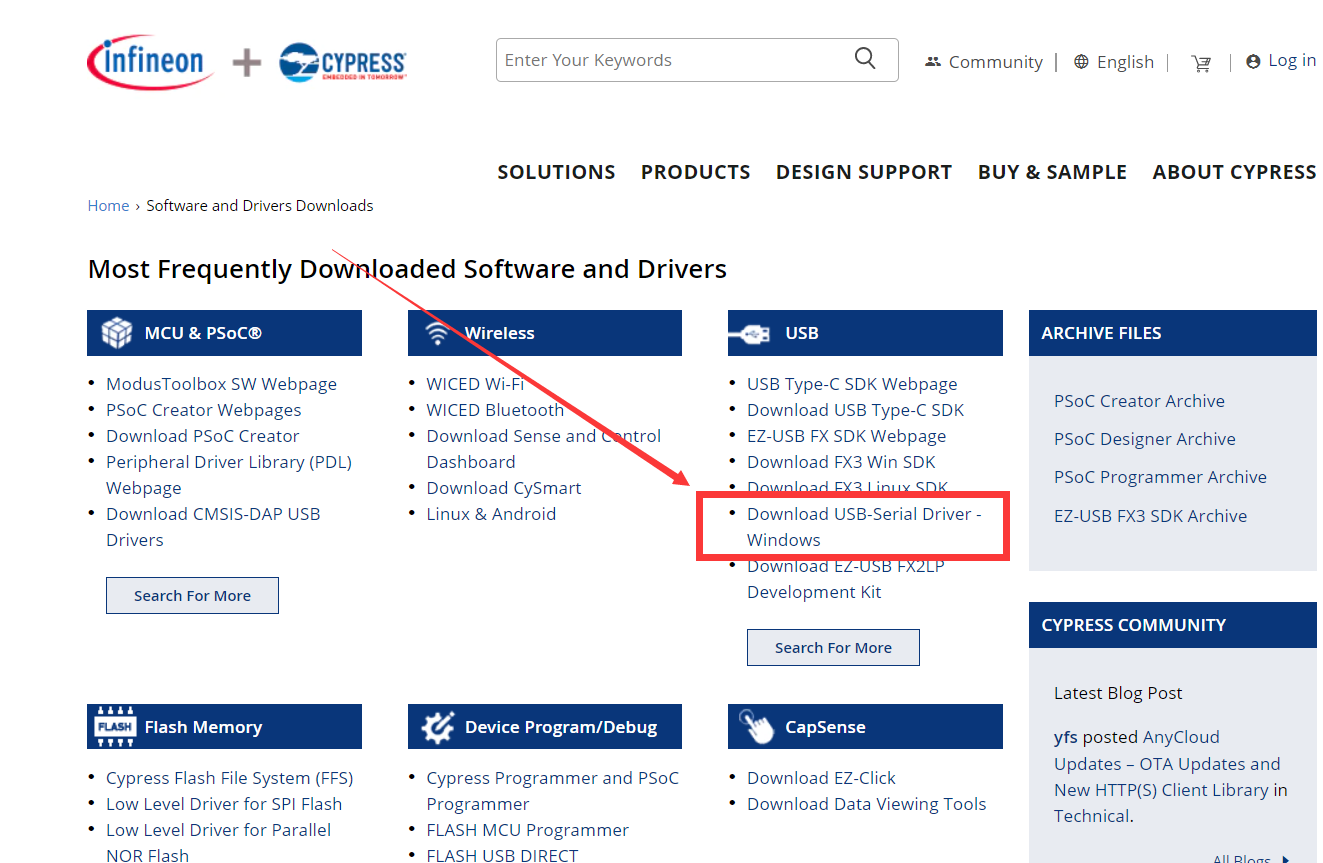
Task: Click Download EZ-Click link
Action: point(821,778)
